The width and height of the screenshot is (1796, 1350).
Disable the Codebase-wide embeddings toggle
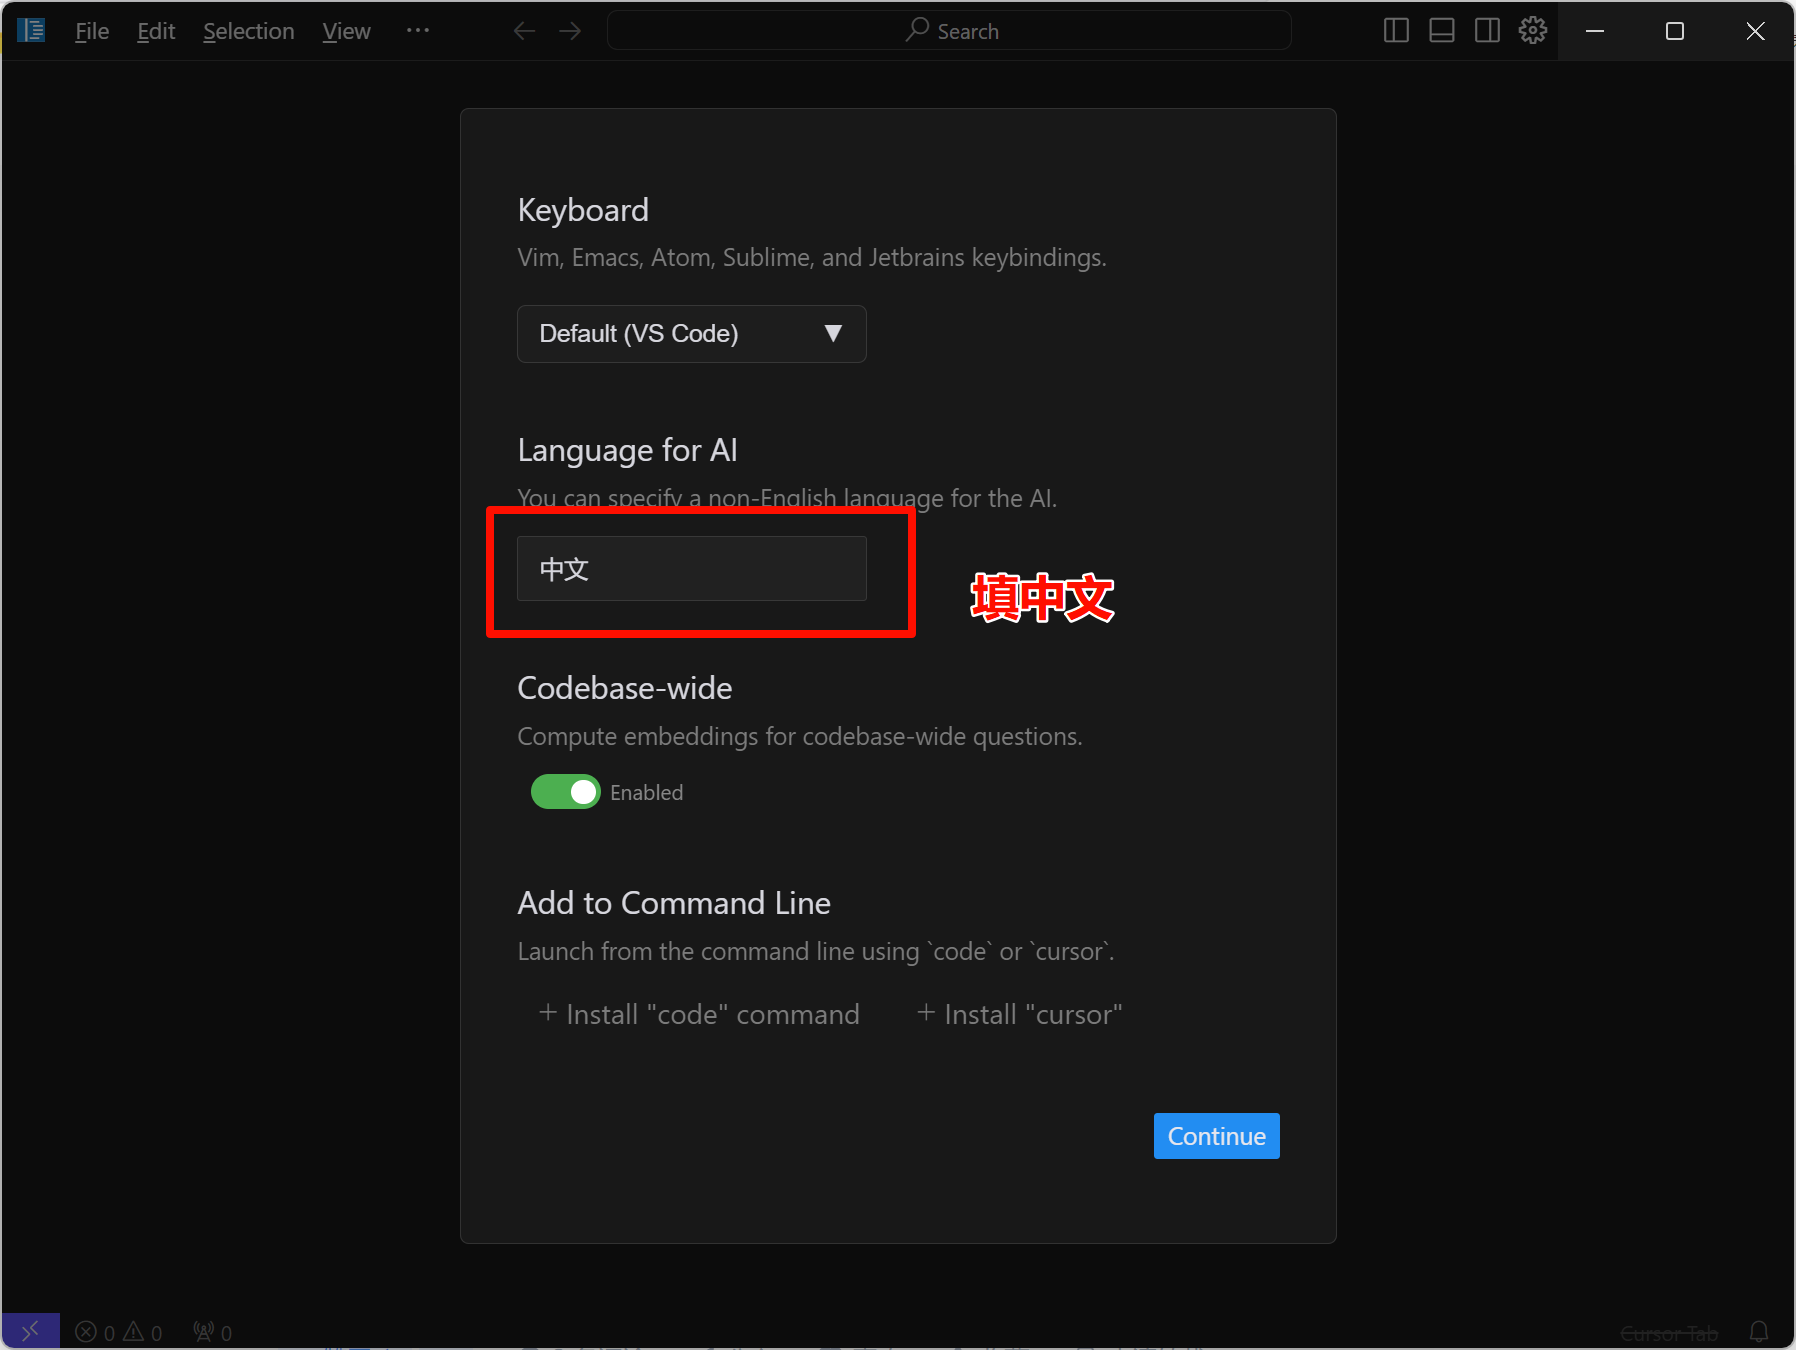point(565,792)
